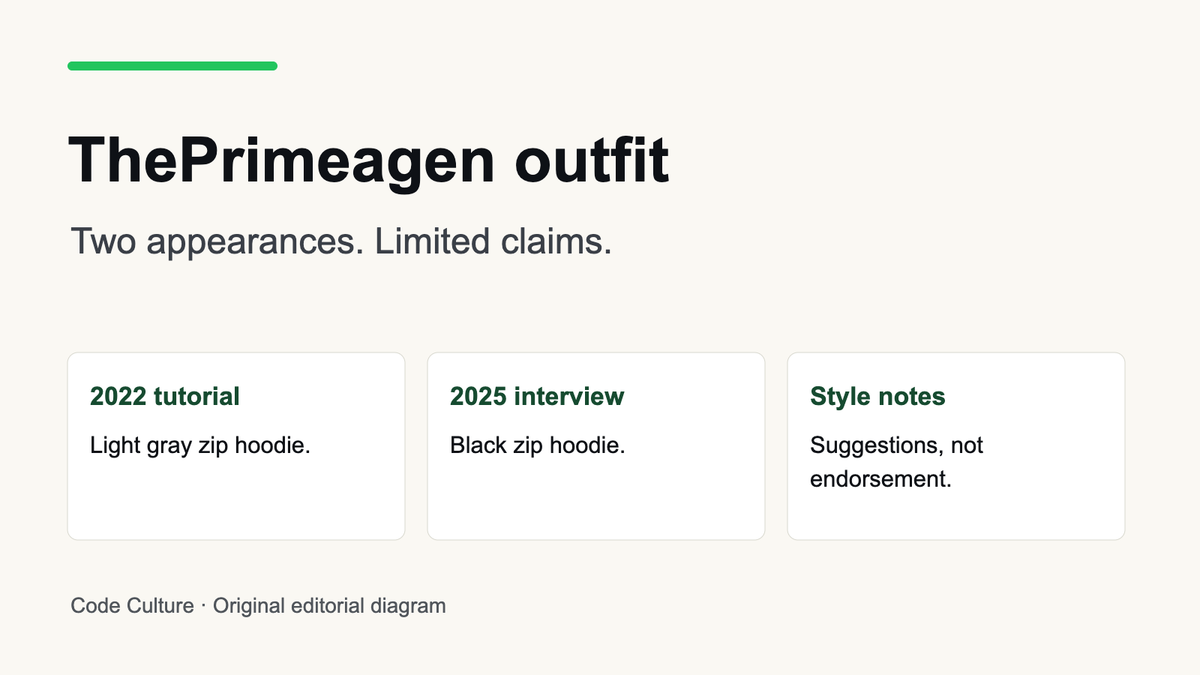Screen dimensions: 1200x675
Task: Click the Light gray zip hoodie description
Action: point(200,445)
